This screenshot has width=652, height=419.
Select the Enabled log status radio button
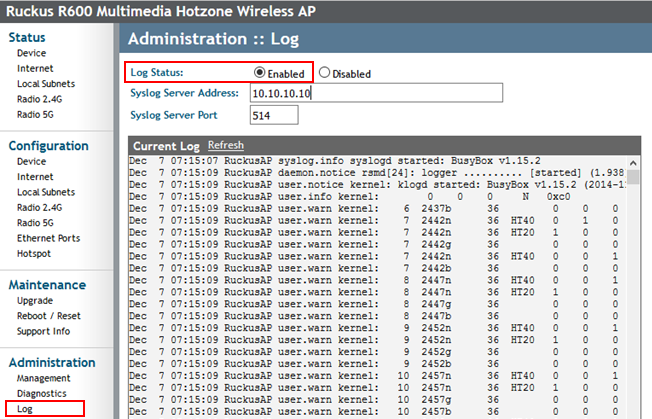tap(259, 73)
